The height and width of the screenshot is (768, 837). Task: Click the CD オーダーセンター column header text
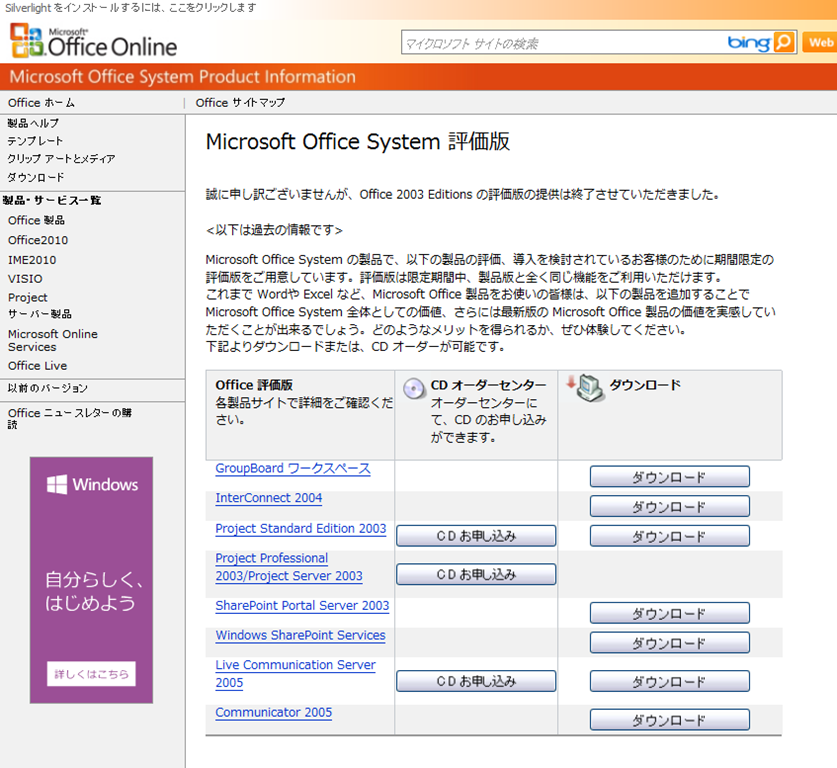tap(488, 385)
